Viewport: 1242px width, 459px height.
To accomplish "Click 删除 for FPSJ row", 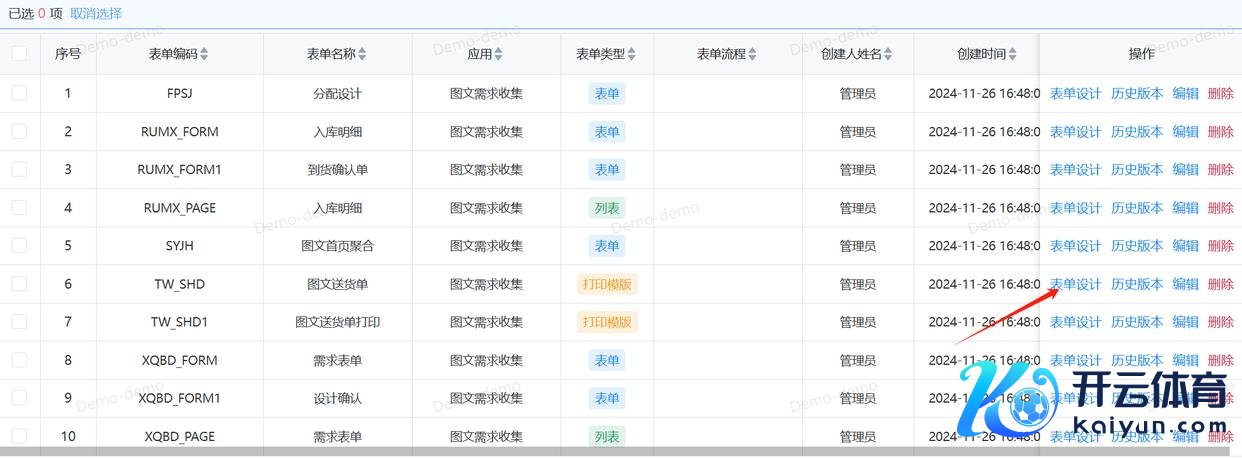I will pos(1220,94).
